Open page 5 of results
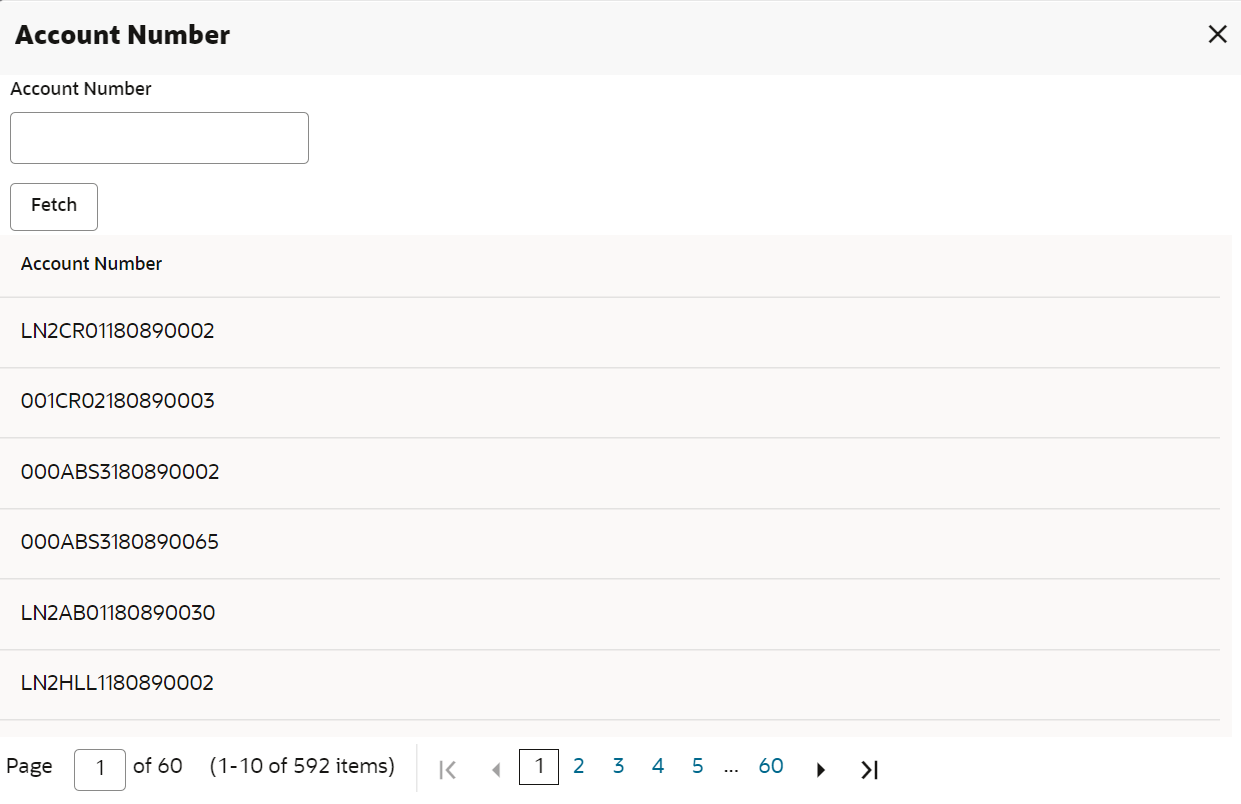This screenshot has height=804, width=1241. pos(697,767)
